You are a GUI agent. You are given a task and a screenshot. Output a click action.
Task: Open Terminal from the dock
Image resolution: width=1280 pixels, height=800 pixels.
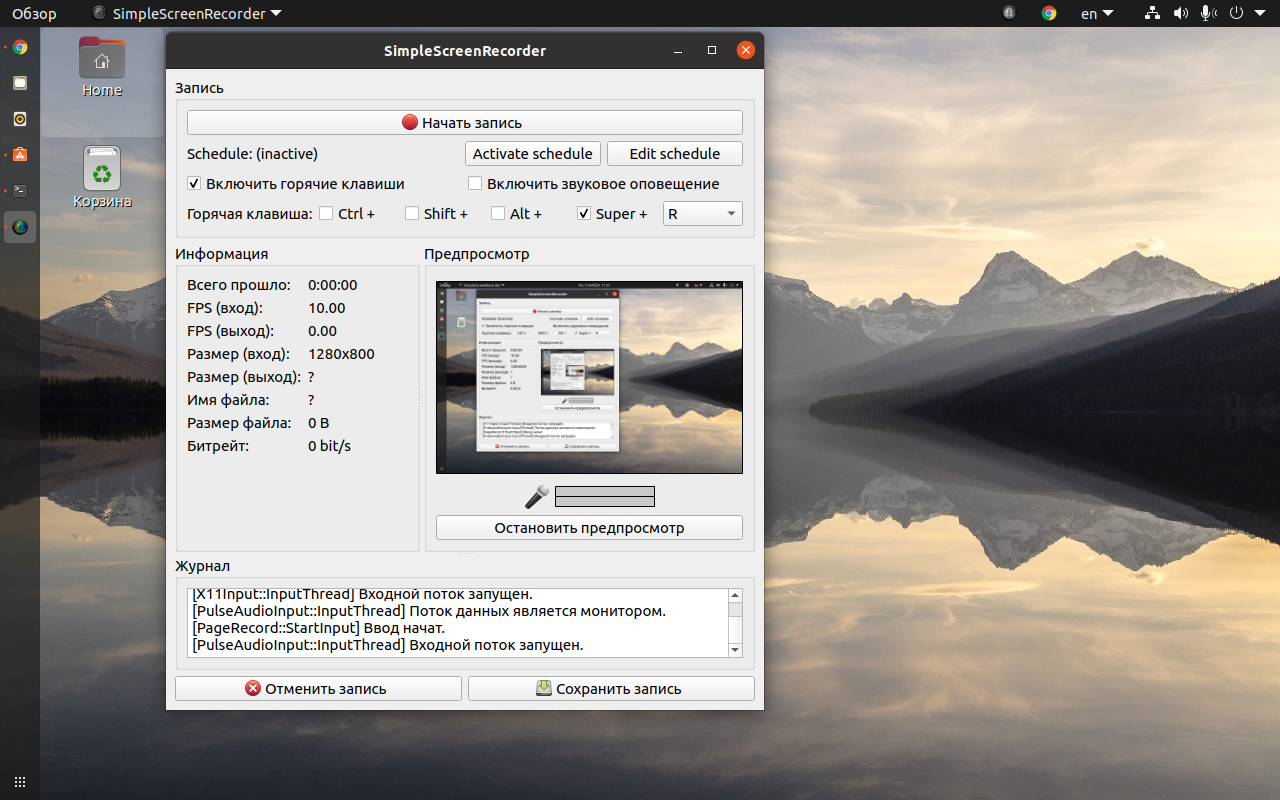(x=20, y=190)
